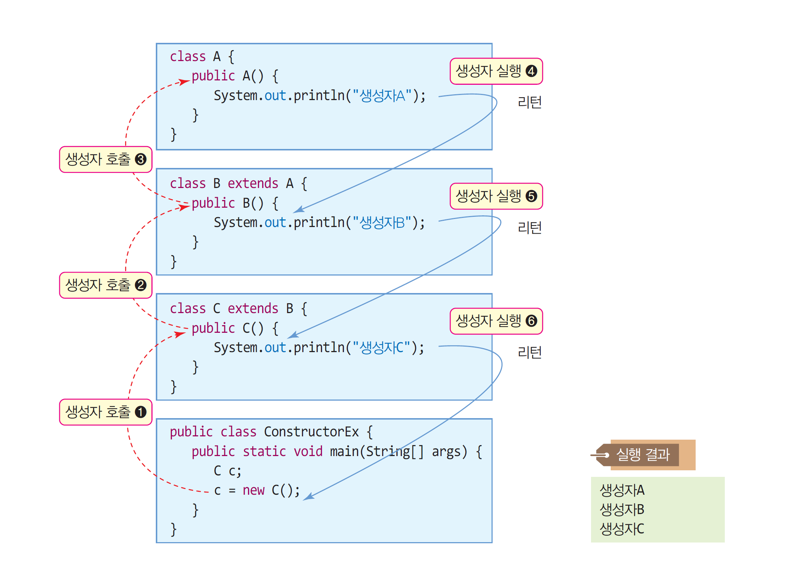Image resolution: width=805 pixels, height=569 pixels.
Task: Click the "생성자 호출 ❸" label
Action: [106, 159]
